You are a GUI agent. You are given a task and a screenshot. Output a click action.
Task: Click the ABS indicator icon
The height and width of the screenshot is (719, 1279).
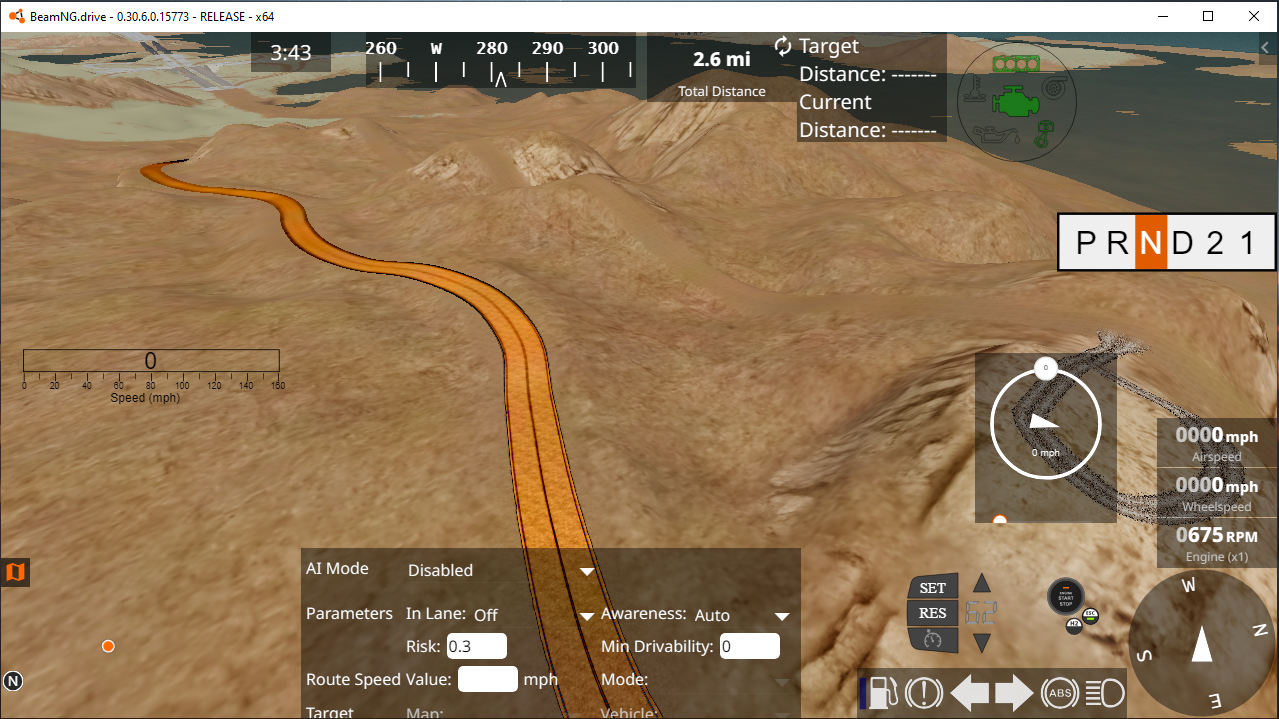tap(1059, 692)
